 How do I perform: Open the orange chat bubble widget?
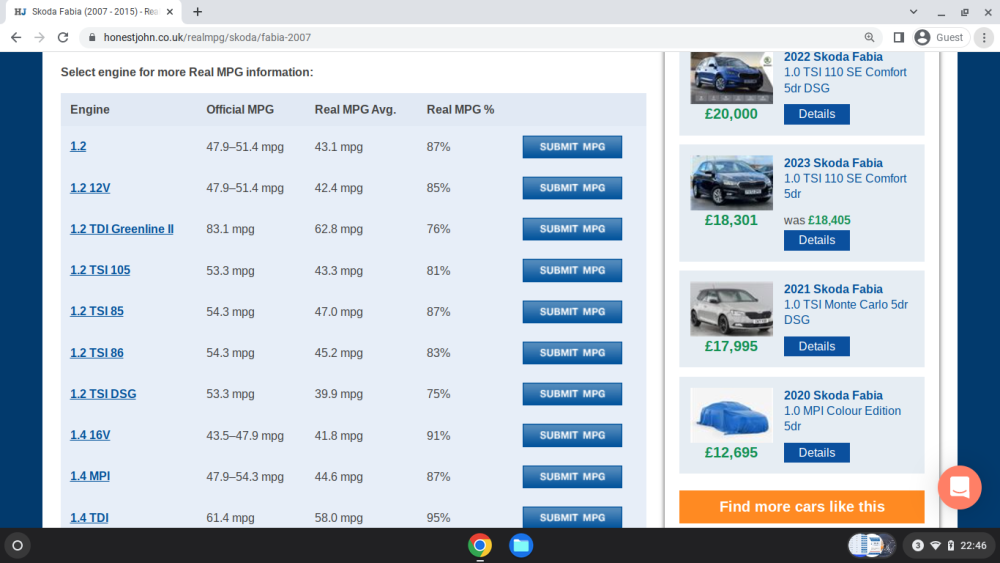coord(959,488)
